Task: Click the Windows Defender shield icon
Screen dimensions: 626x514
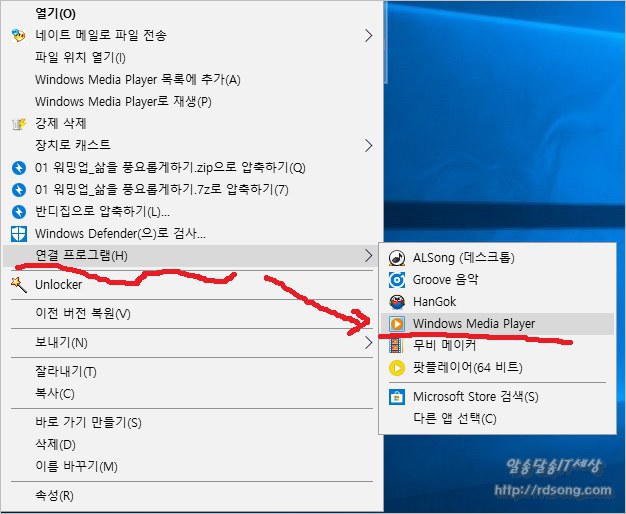Action: (x=19, y=234)
